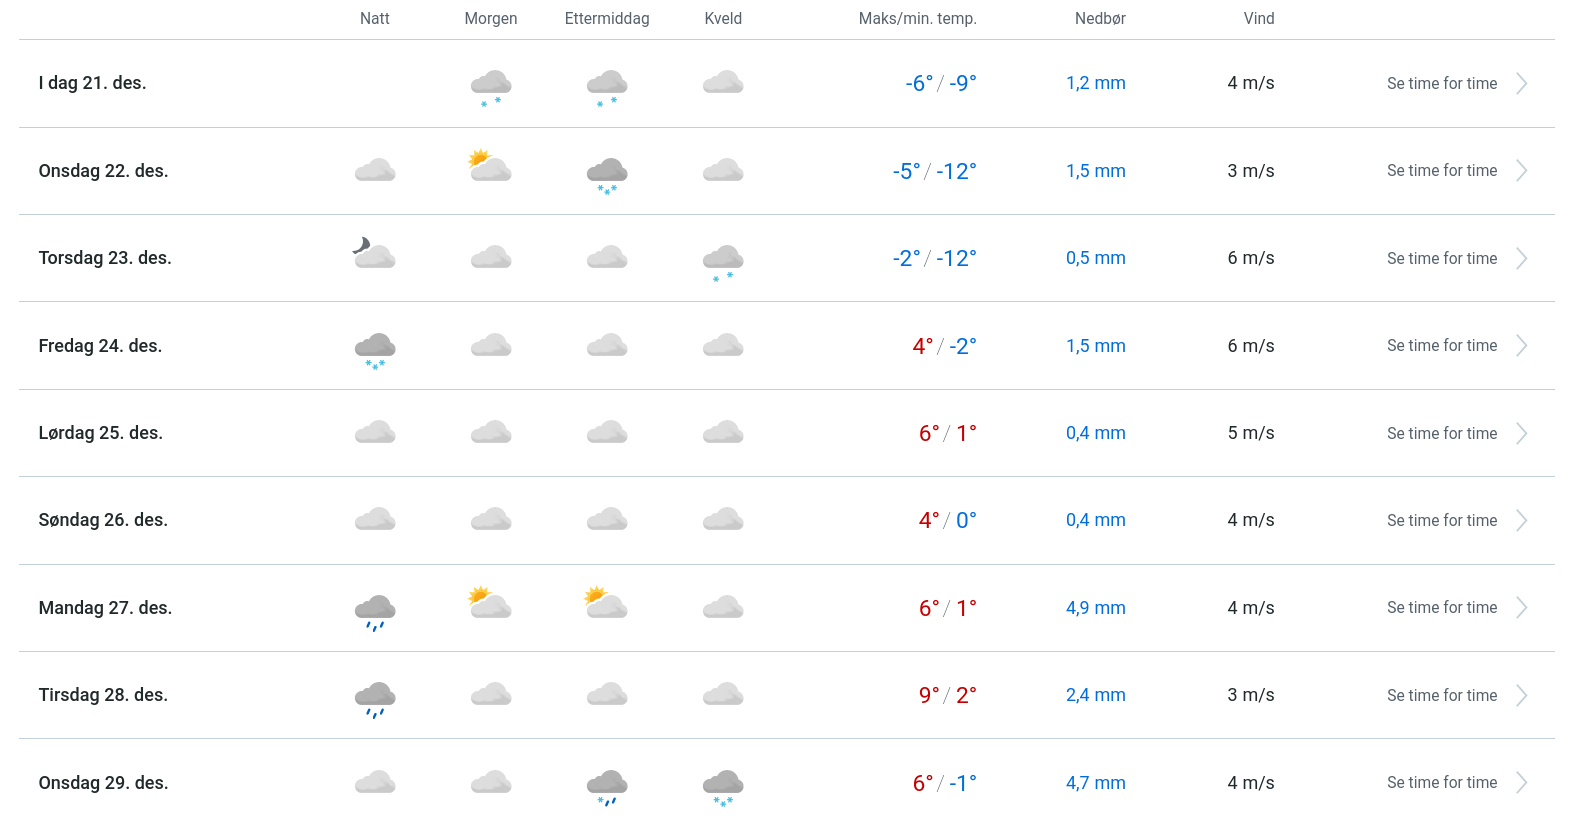Image resolution: width=1574 pixels, height=825 pixels.
Task: Click the Maks/min. temp. column header
Action: (917, 19)
